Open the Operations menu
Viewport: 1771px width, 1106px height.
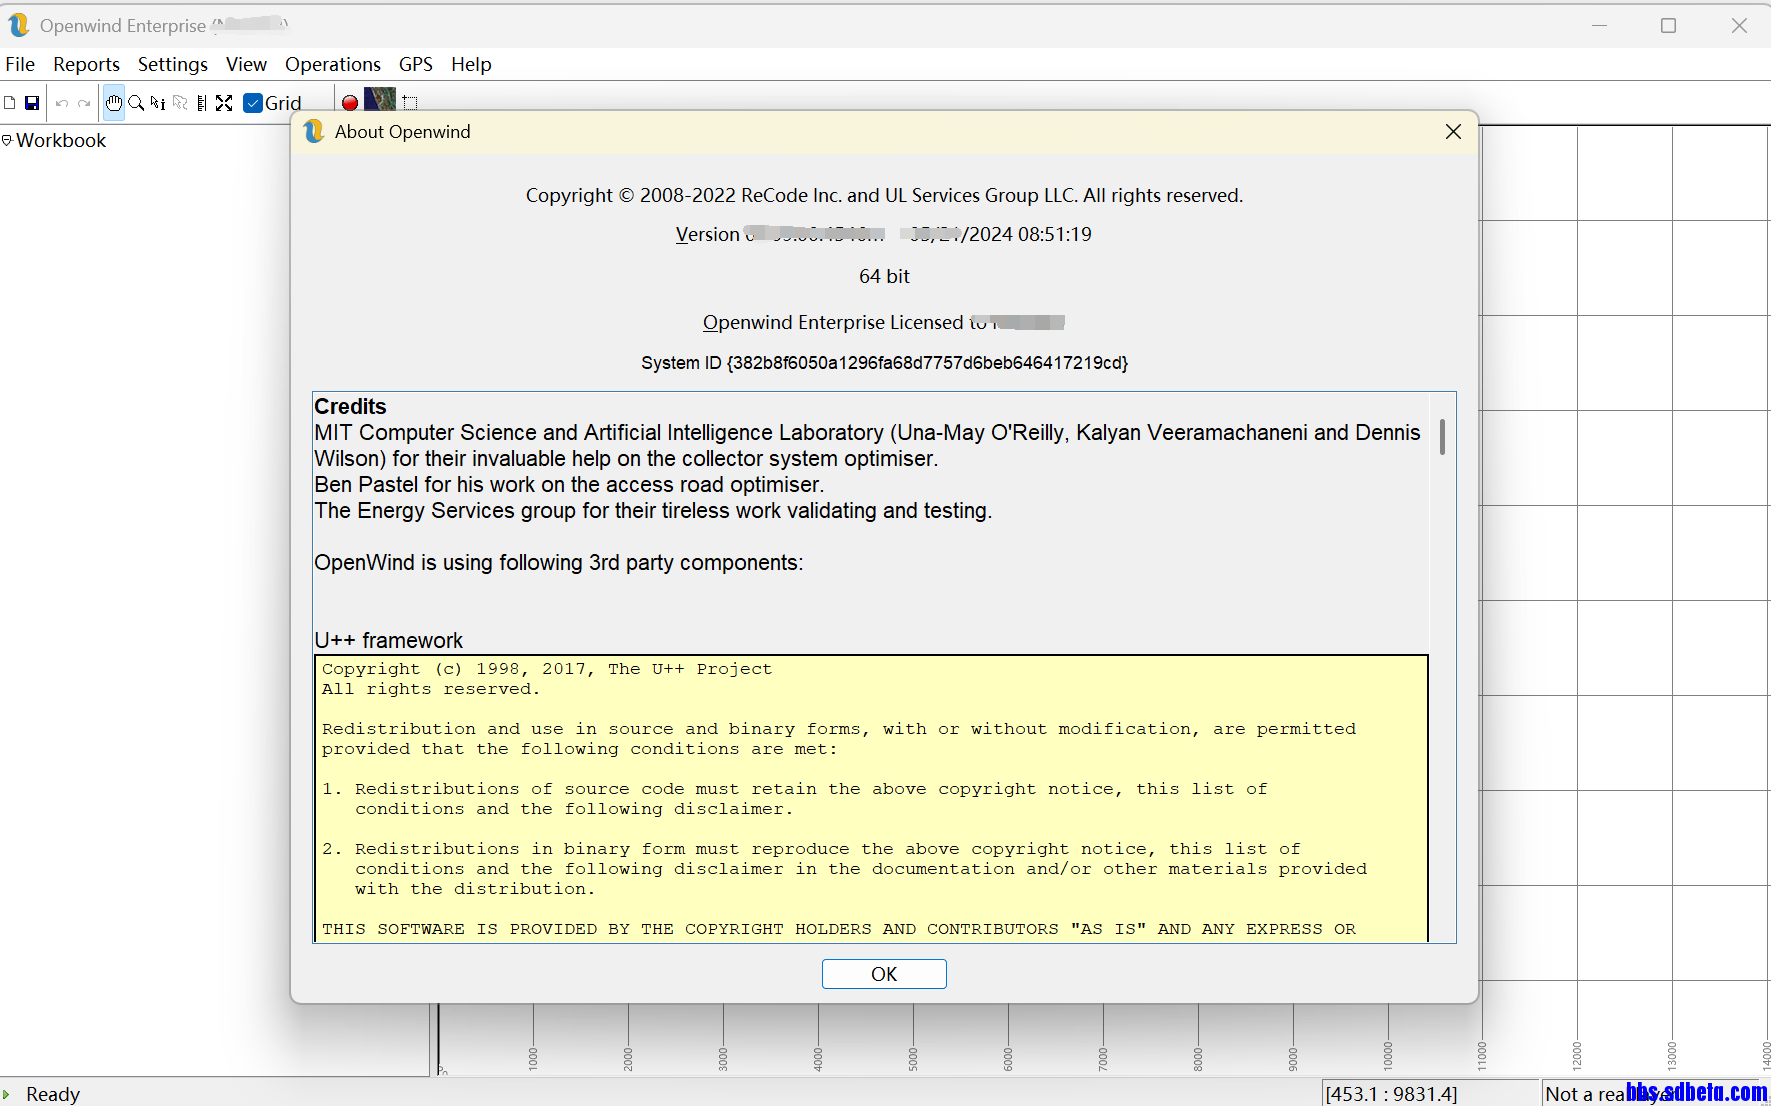(333, 64)
